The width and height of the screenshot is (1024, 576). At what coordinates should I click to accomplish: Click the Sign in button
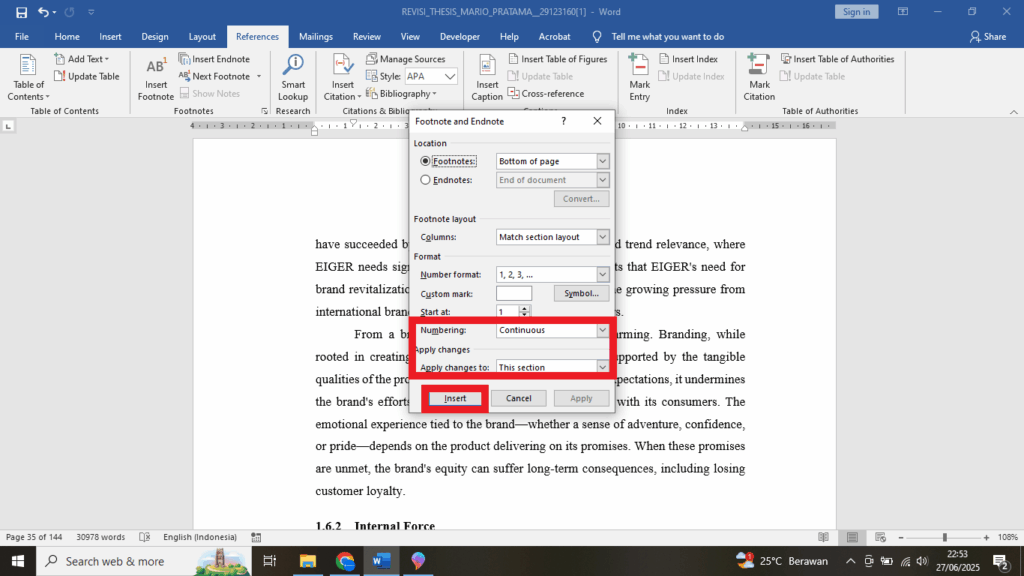point(856,12)
